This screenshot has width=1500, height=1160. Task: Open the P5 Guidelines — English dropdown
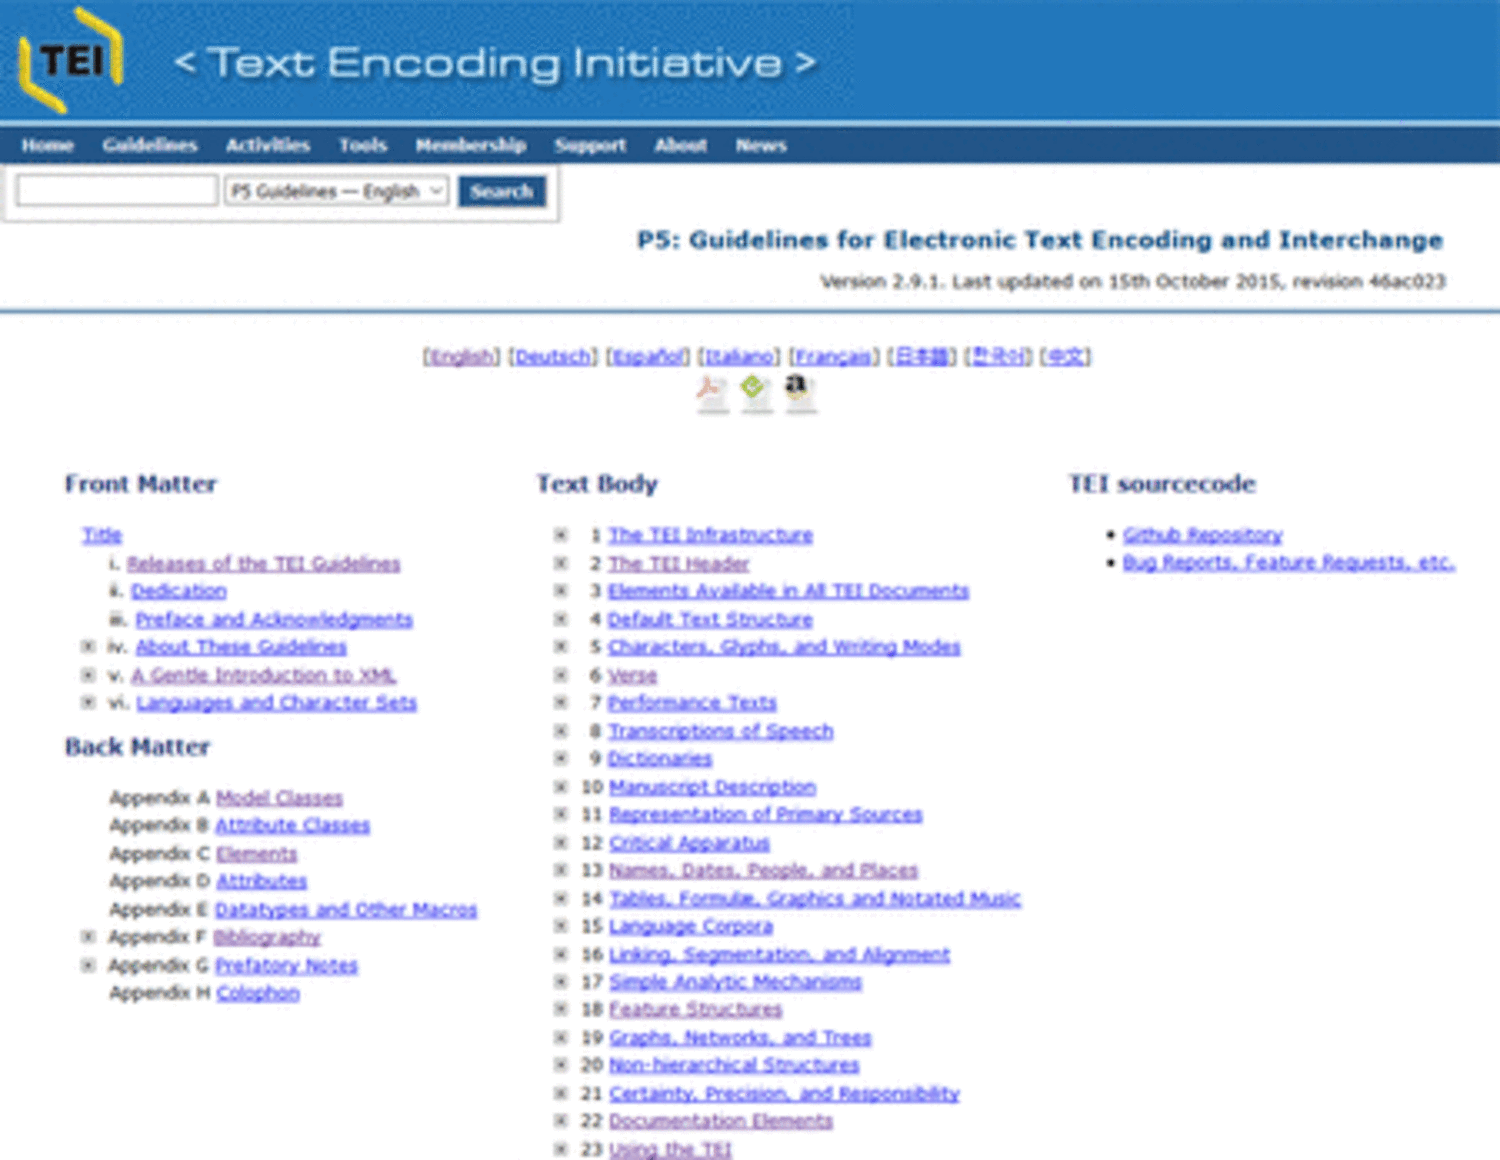click(336, 190)
